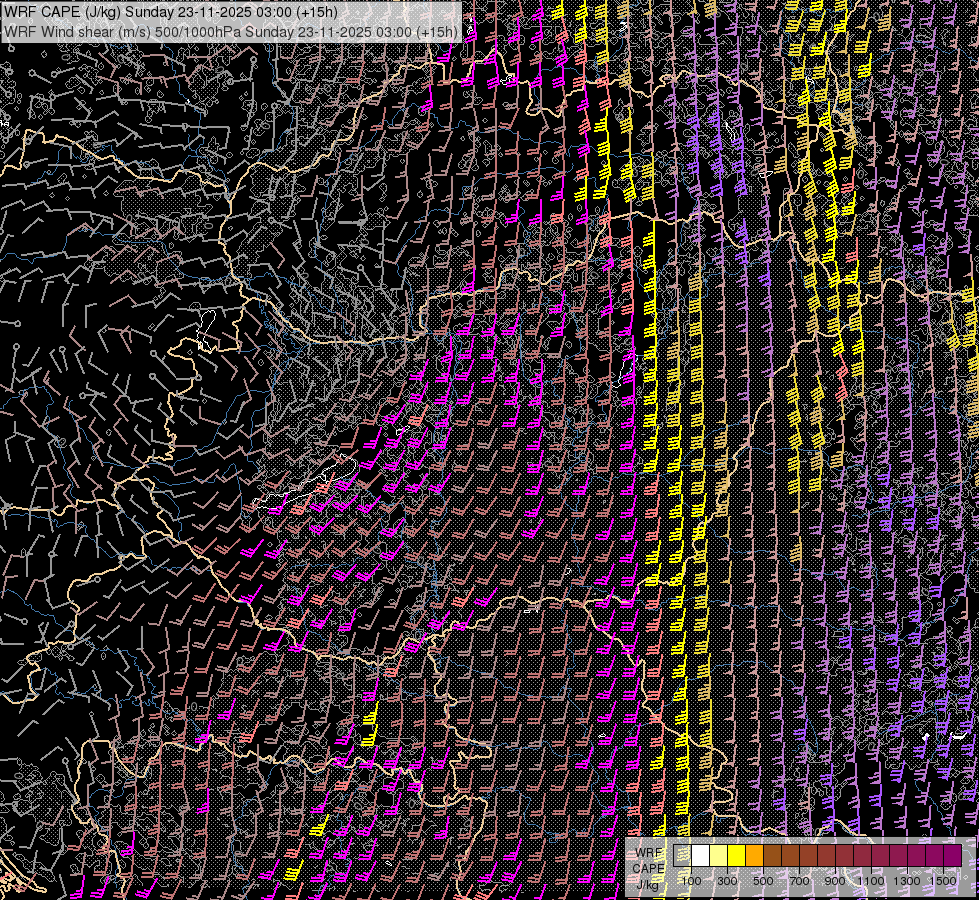Pick the swatch just left of 1500 tick
The image size is (979, 900).
click(x=935, y=856)
